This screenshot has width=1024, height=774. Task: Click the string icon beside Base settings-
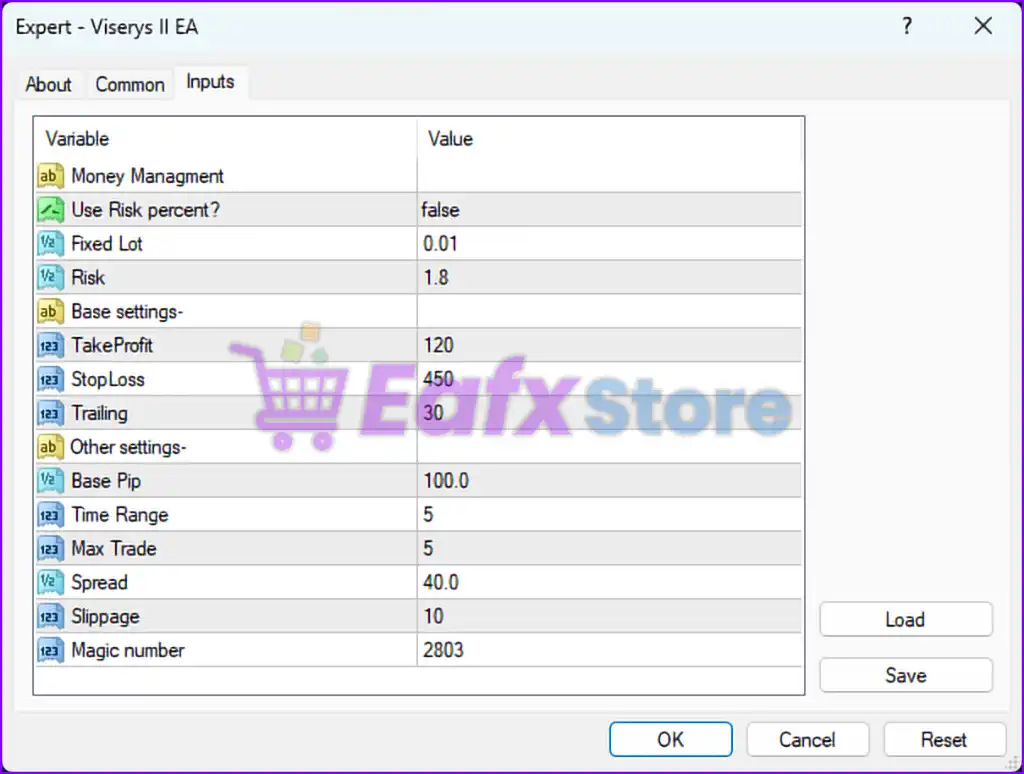[50, 312]
